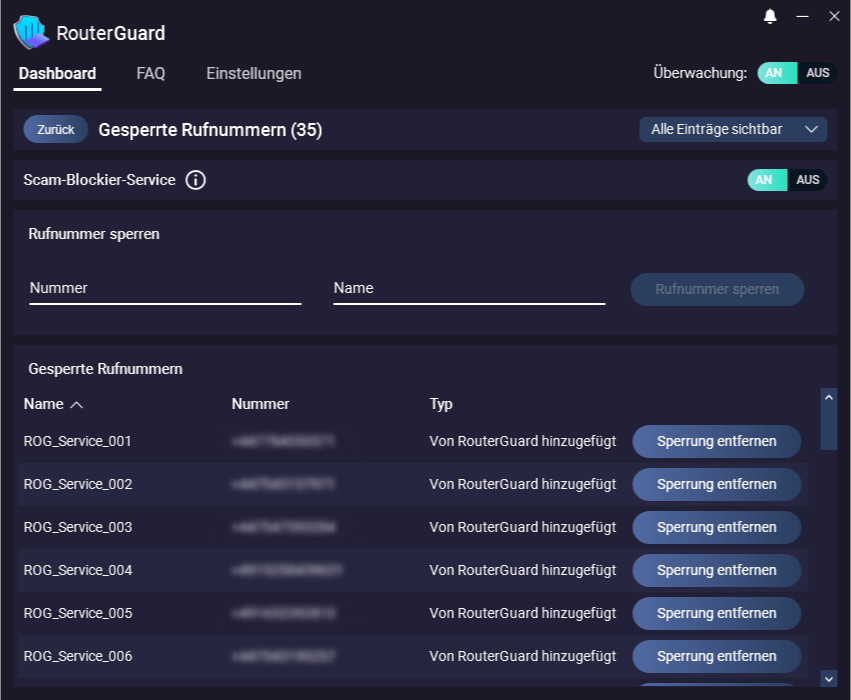
Task: Switch to the Dashboard tab
Action: [57, 73]
